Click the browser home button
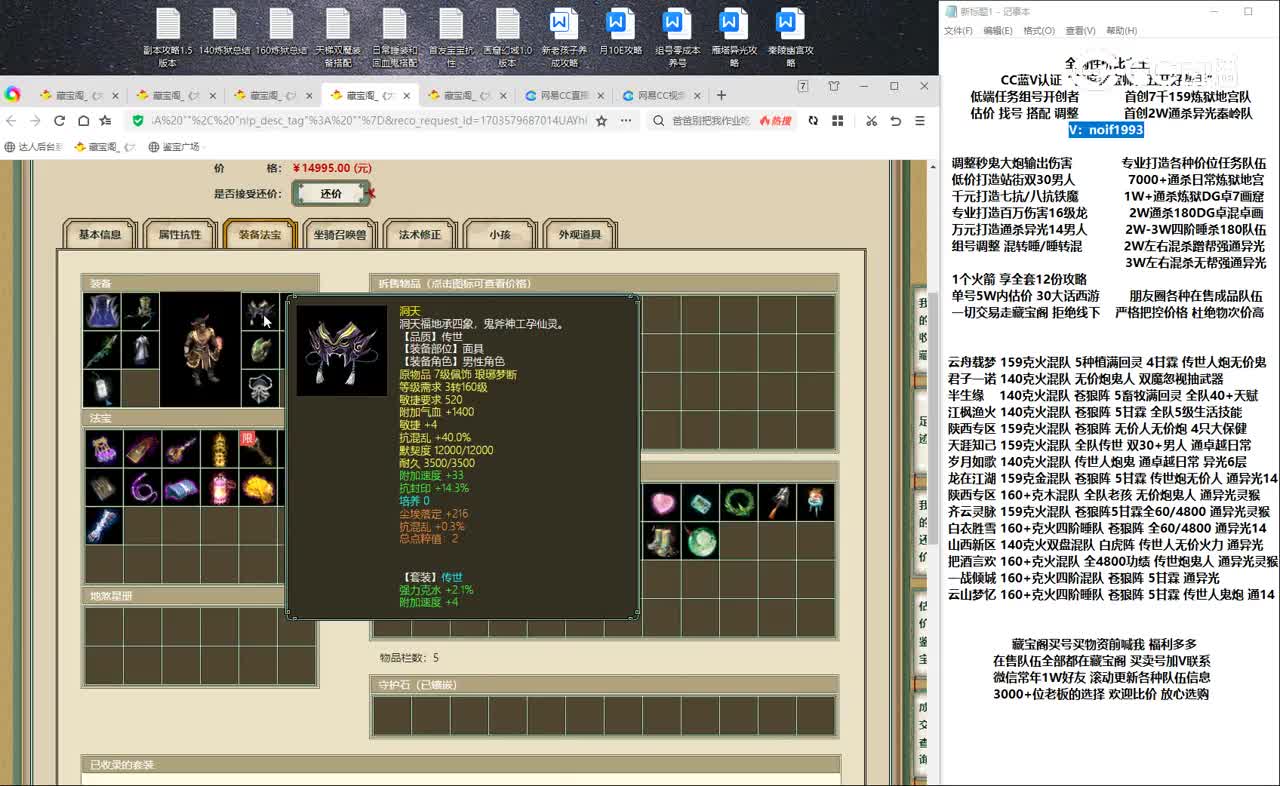The image size is (1280, 786). (82, 120)
